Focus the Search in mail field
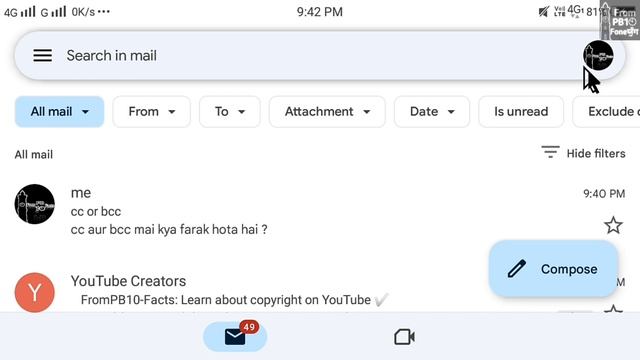Viewport: 640px width, 360px height. [x=320, y=56]
